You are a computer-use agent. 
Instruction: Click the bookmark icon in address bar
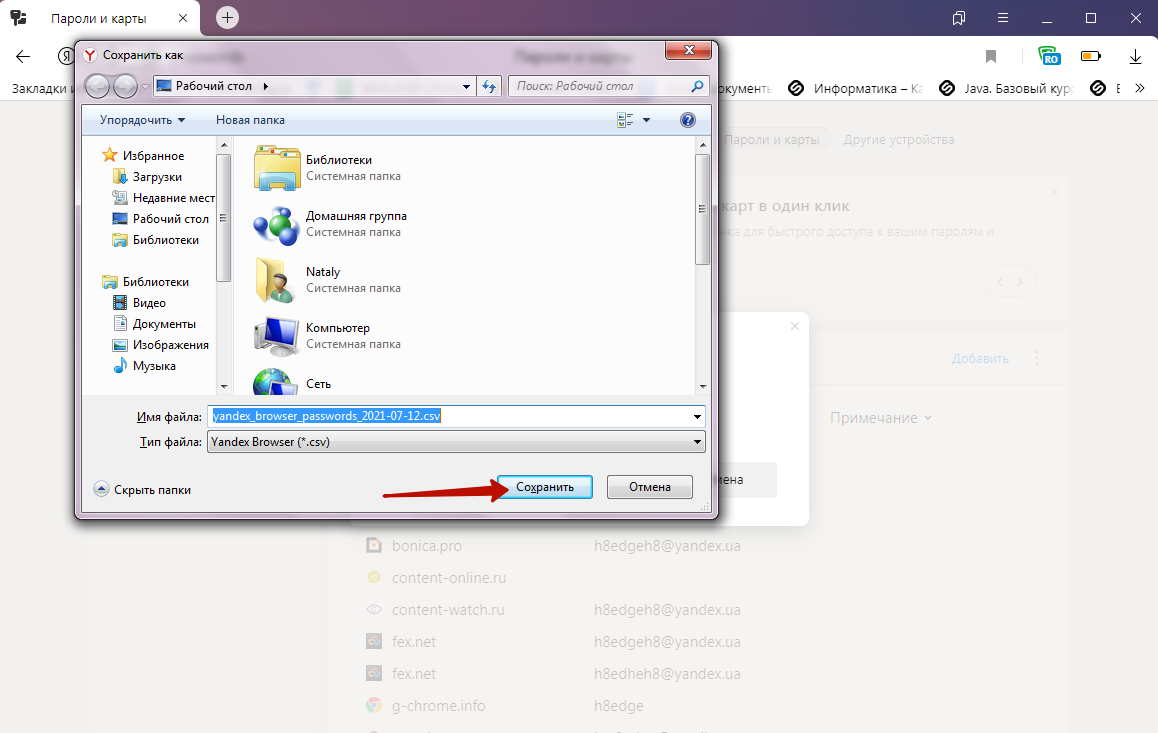coord(991,56)
